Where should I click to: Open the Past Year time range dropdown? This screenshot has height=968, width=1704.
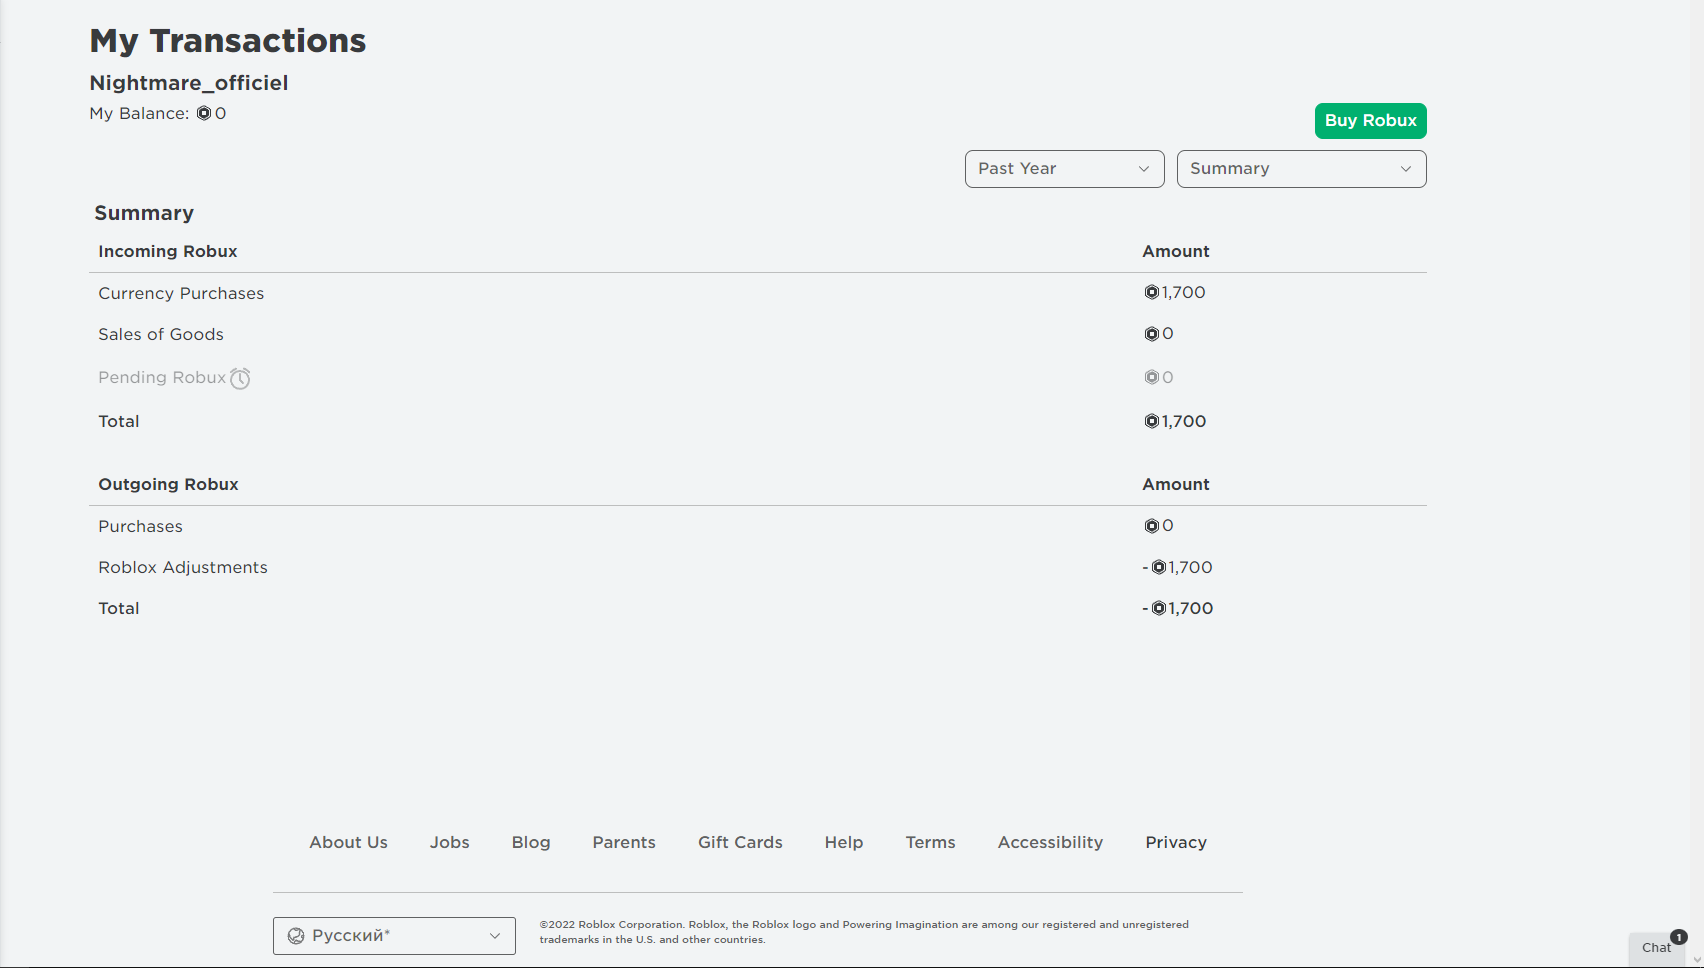[x=1064, y=169]
